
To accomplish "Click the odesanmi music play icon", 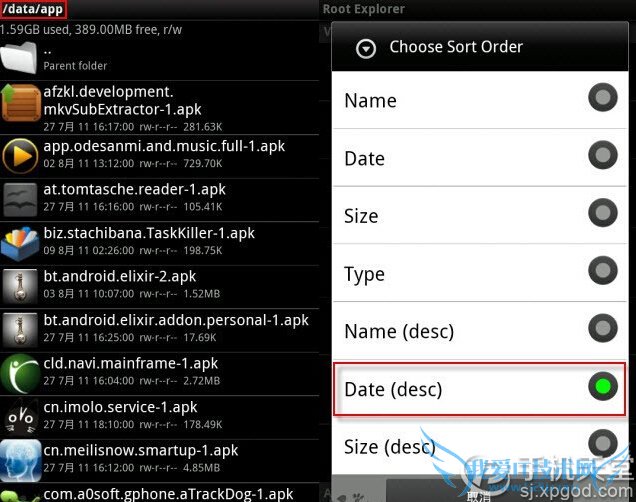I will coord(20,156).
